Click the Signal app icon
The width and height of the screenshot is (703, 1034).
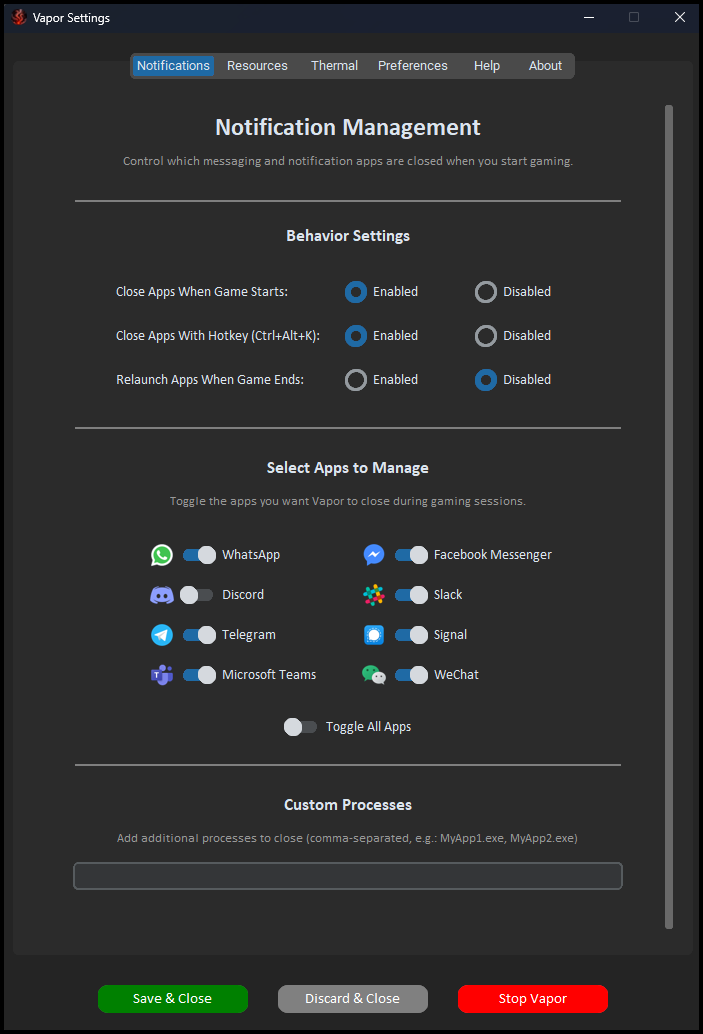coord(373,634)
